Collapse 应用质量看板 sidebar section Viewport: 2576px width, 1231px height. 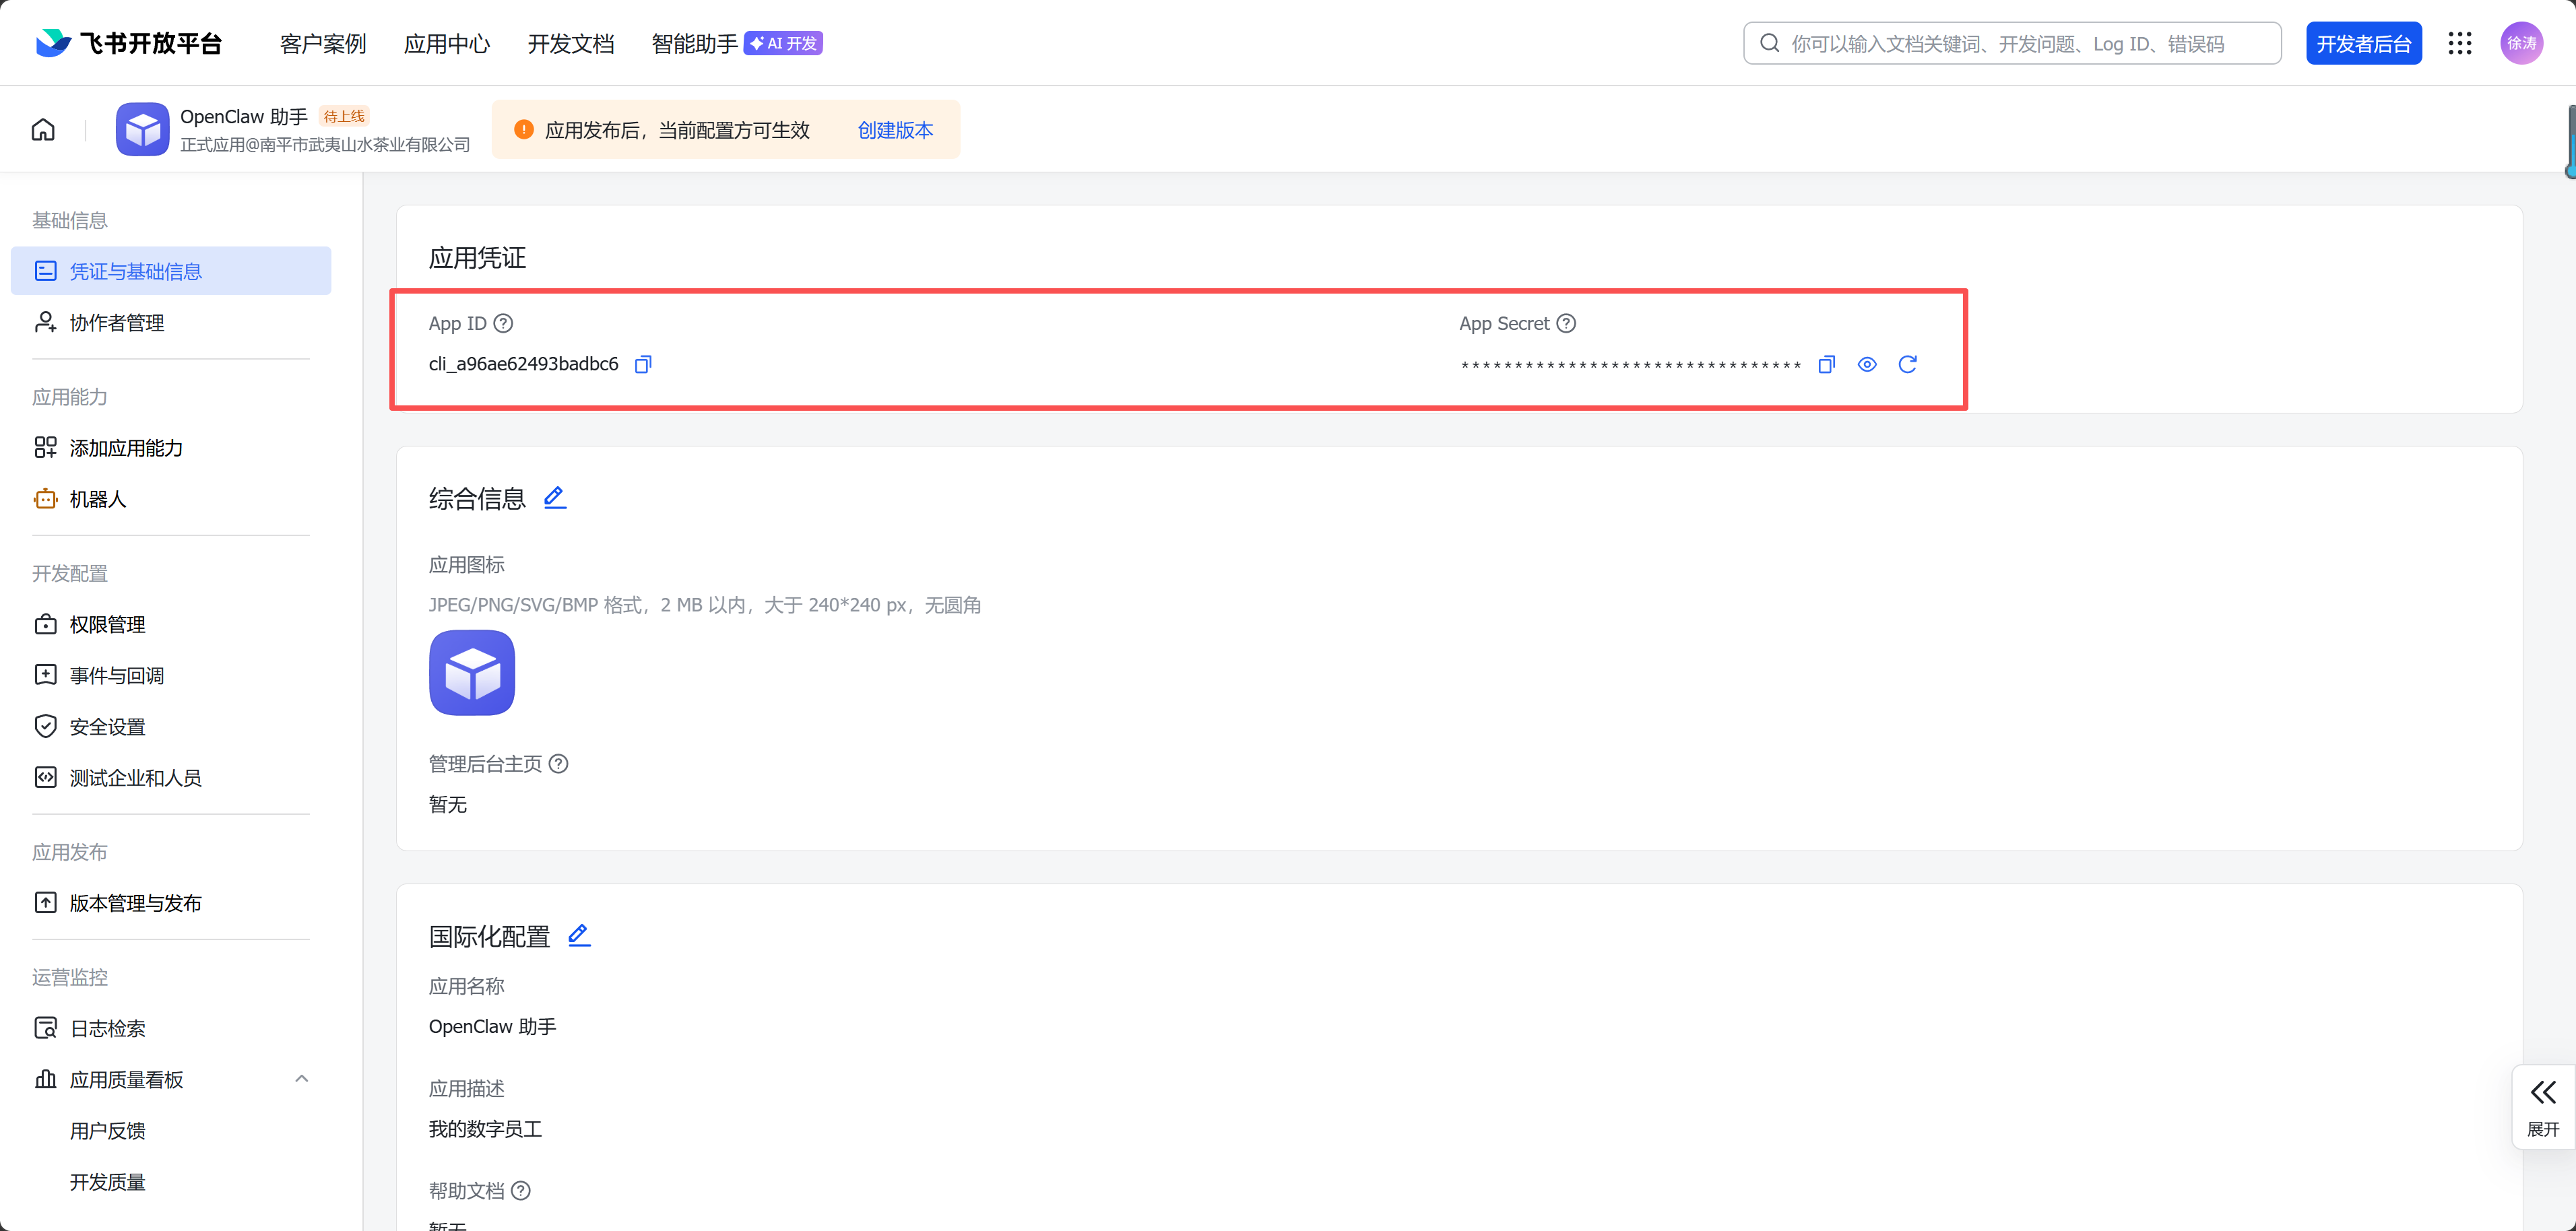click(301, 1079)
